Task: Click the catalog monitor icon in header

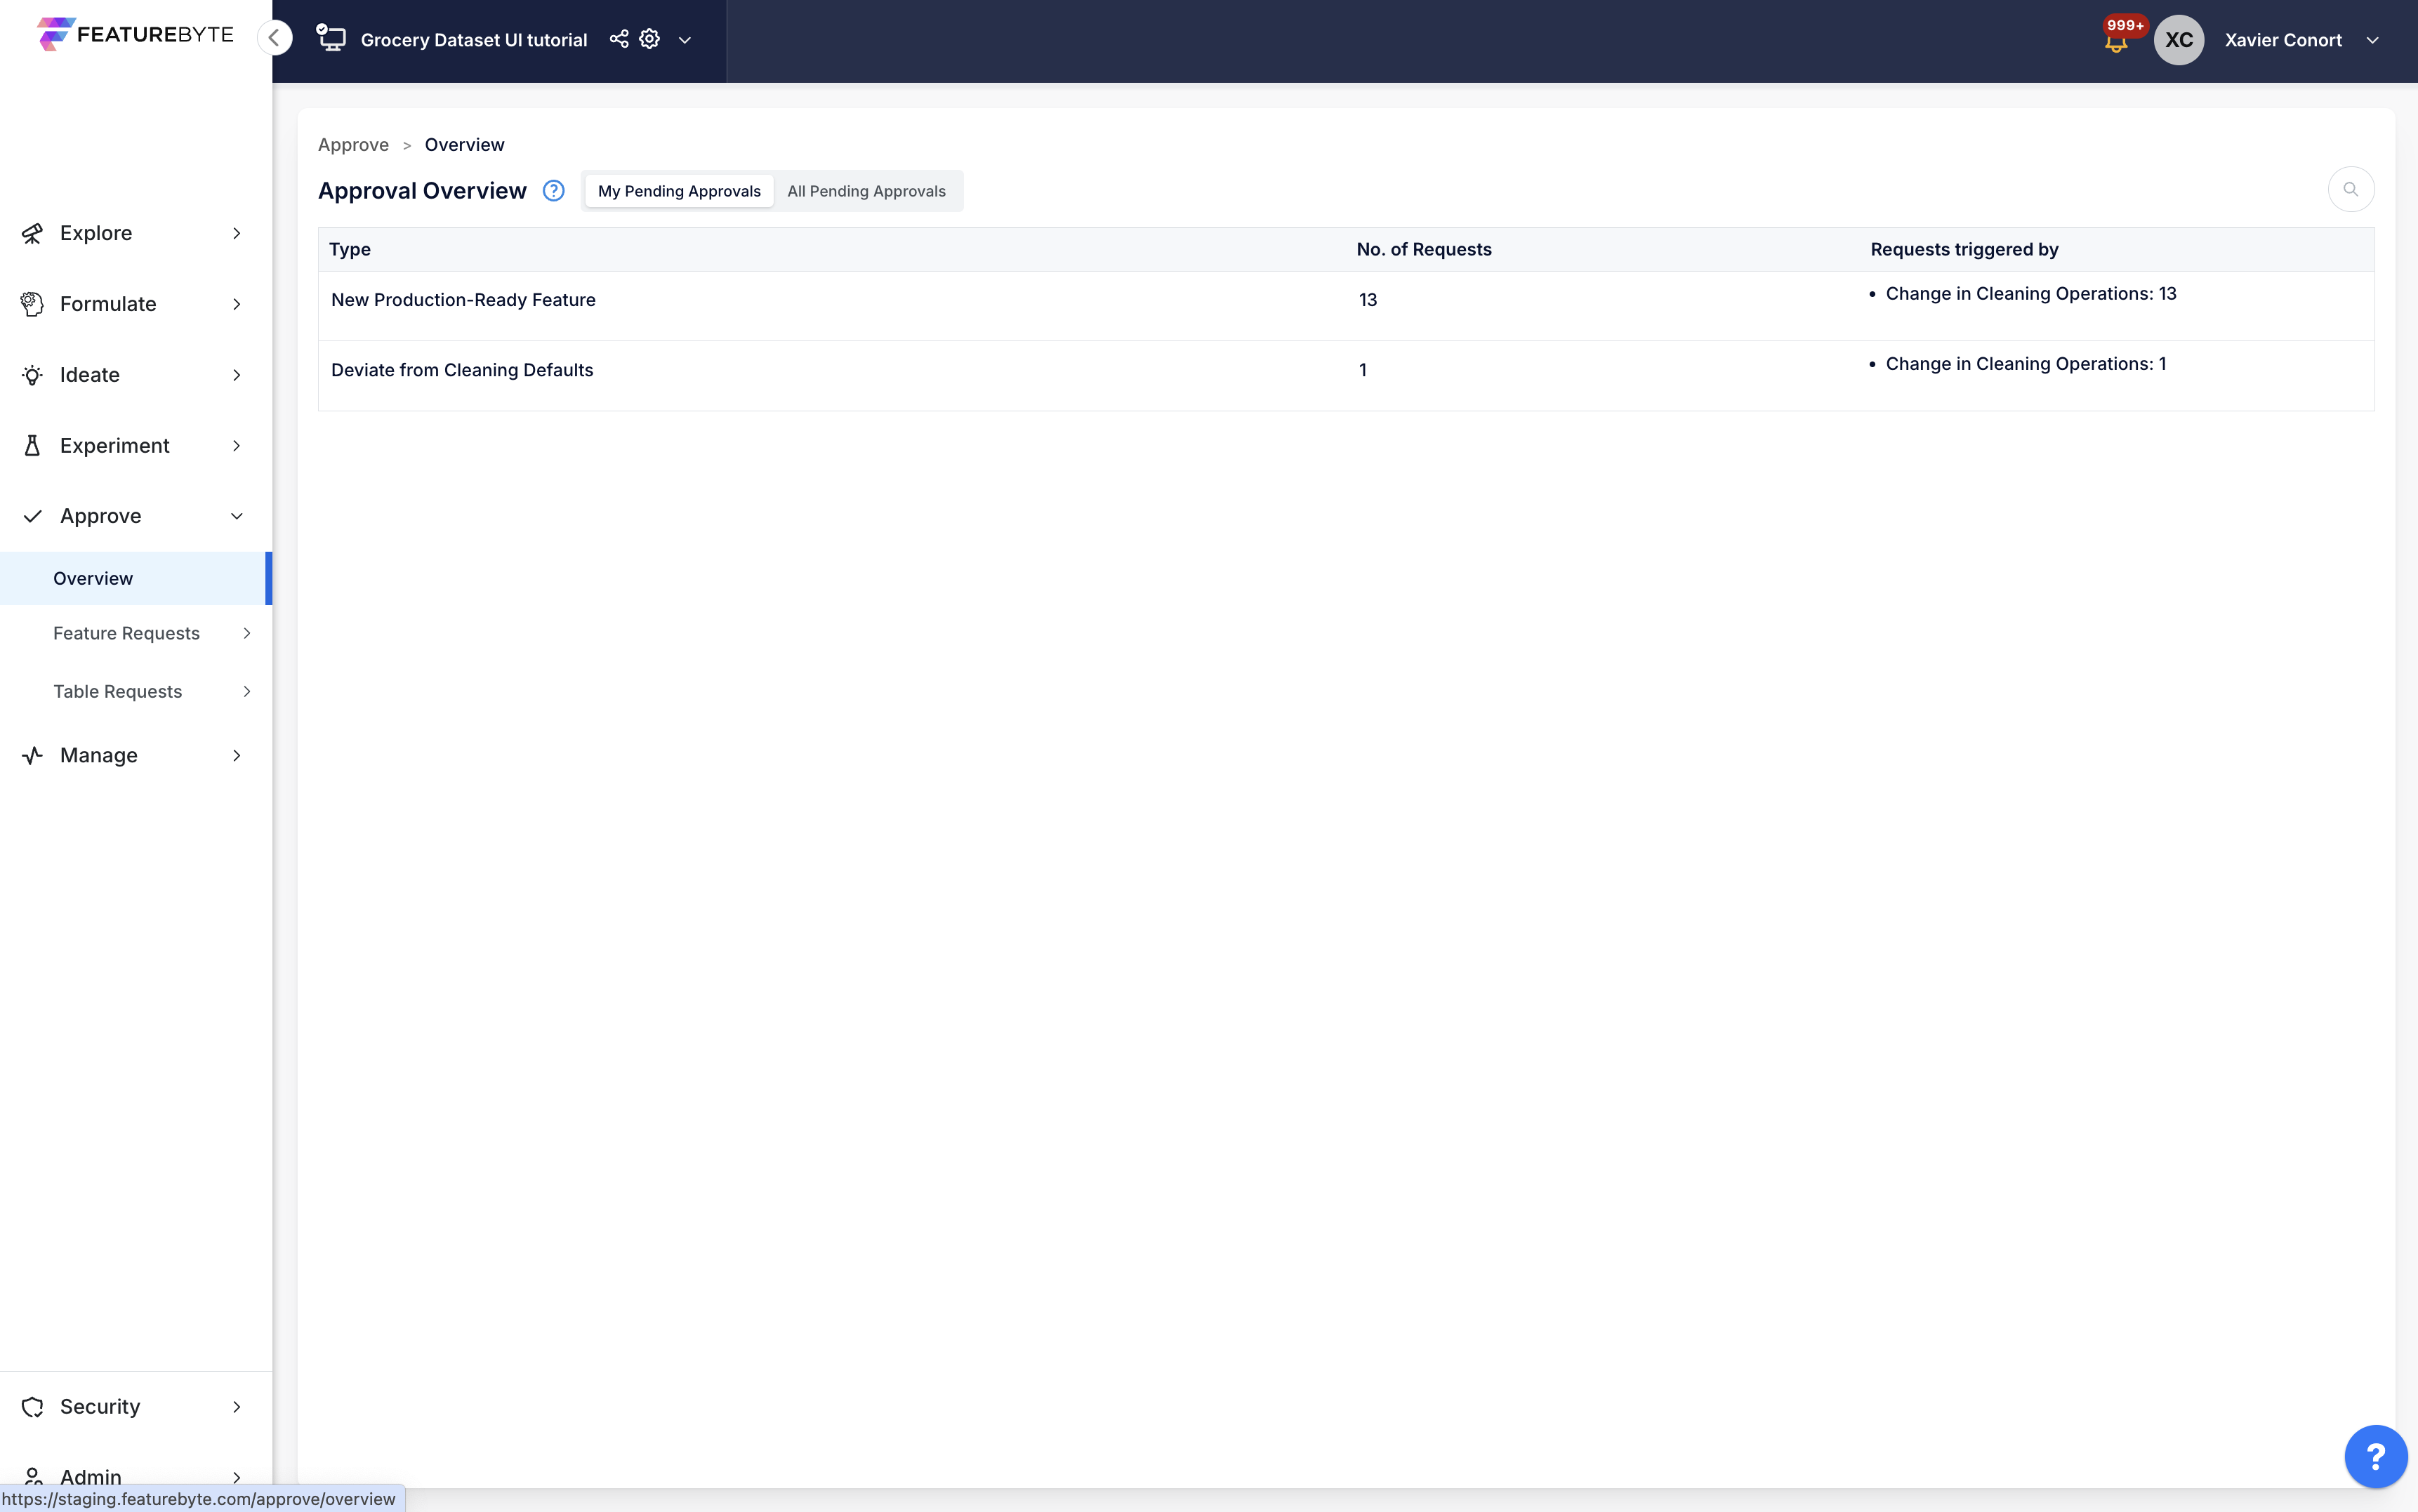Action: tap(331, 39)
